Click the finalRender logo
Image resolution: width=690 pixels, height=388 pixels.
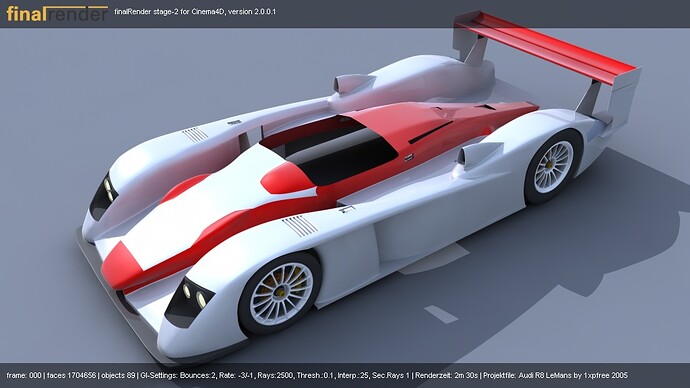pos(57,13)
